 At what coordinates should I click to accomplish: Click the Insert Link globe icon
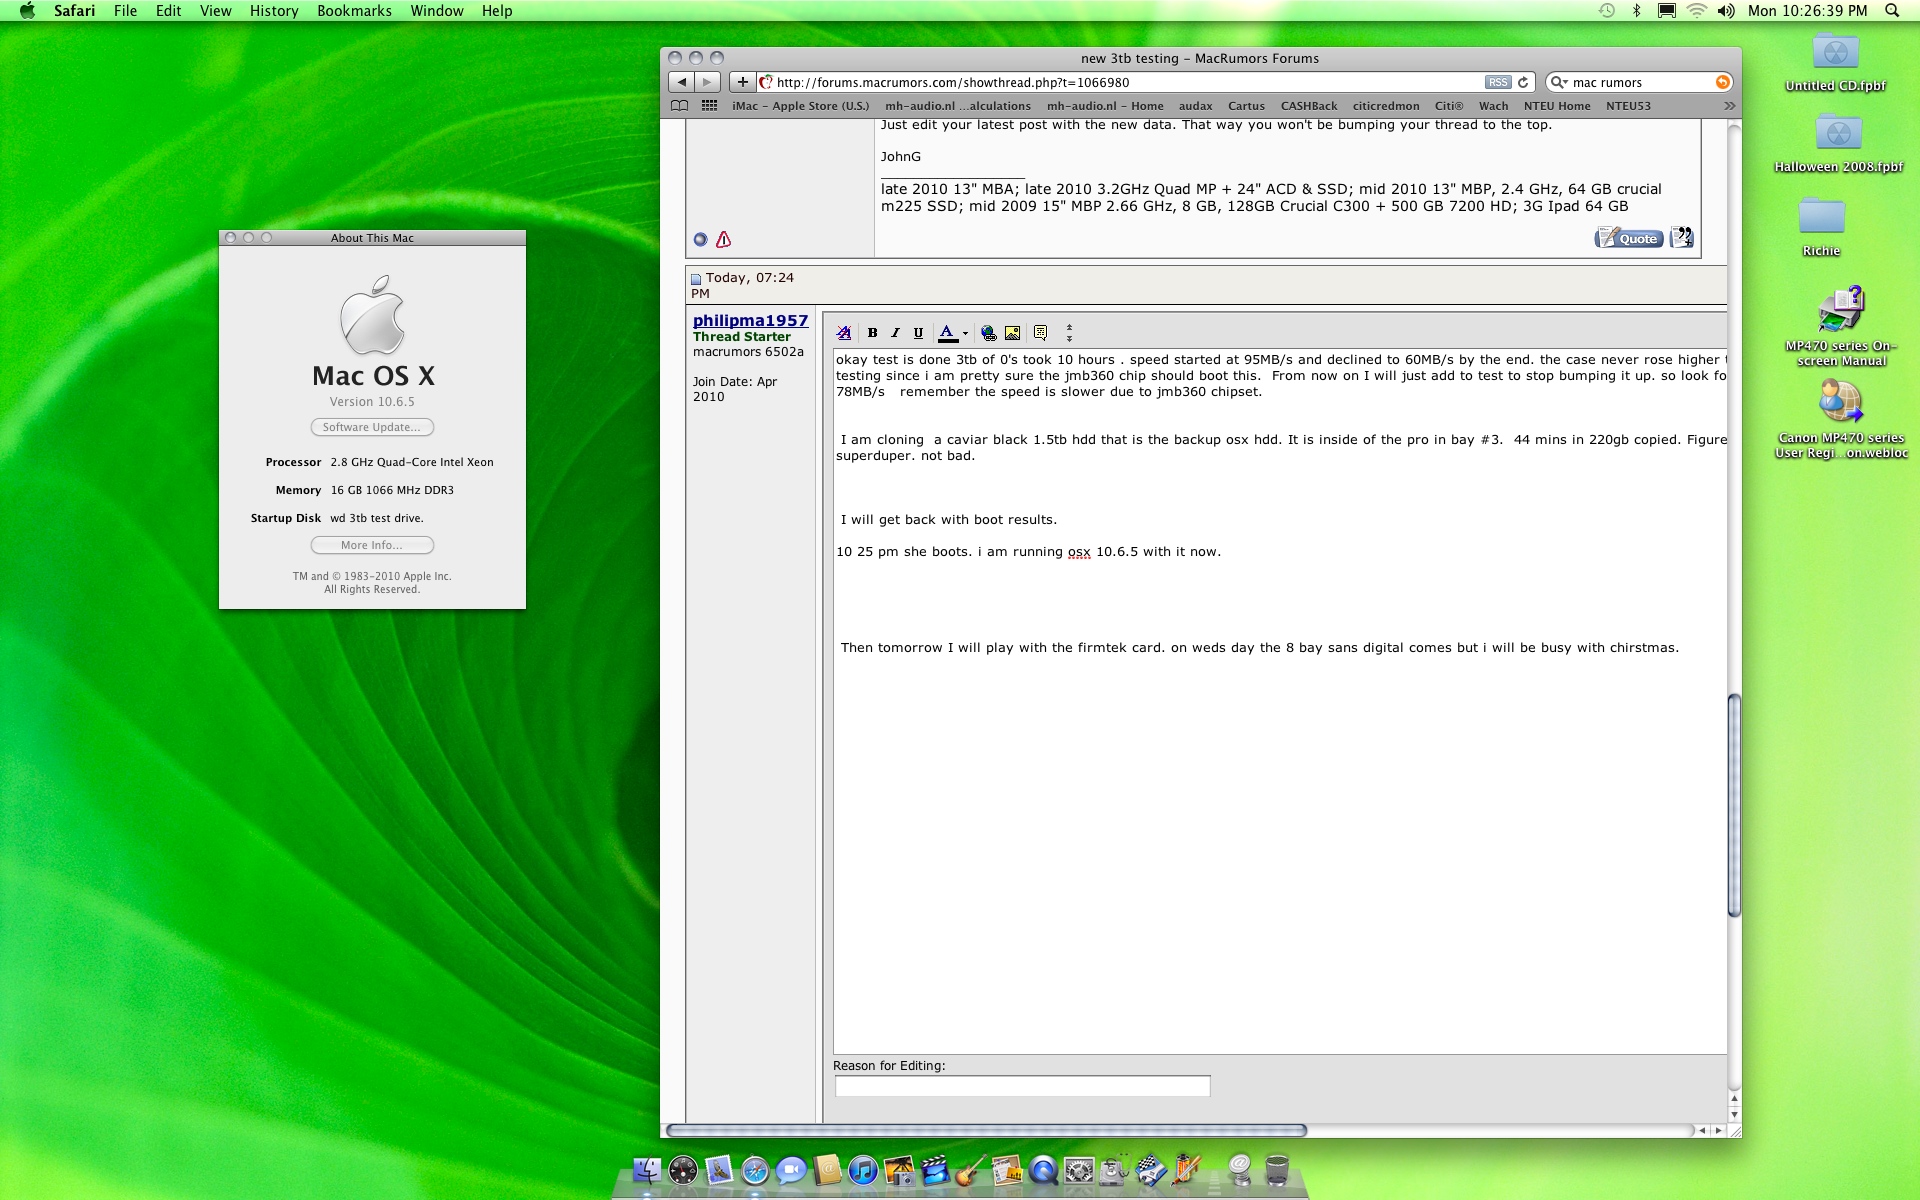pos(988,333)
